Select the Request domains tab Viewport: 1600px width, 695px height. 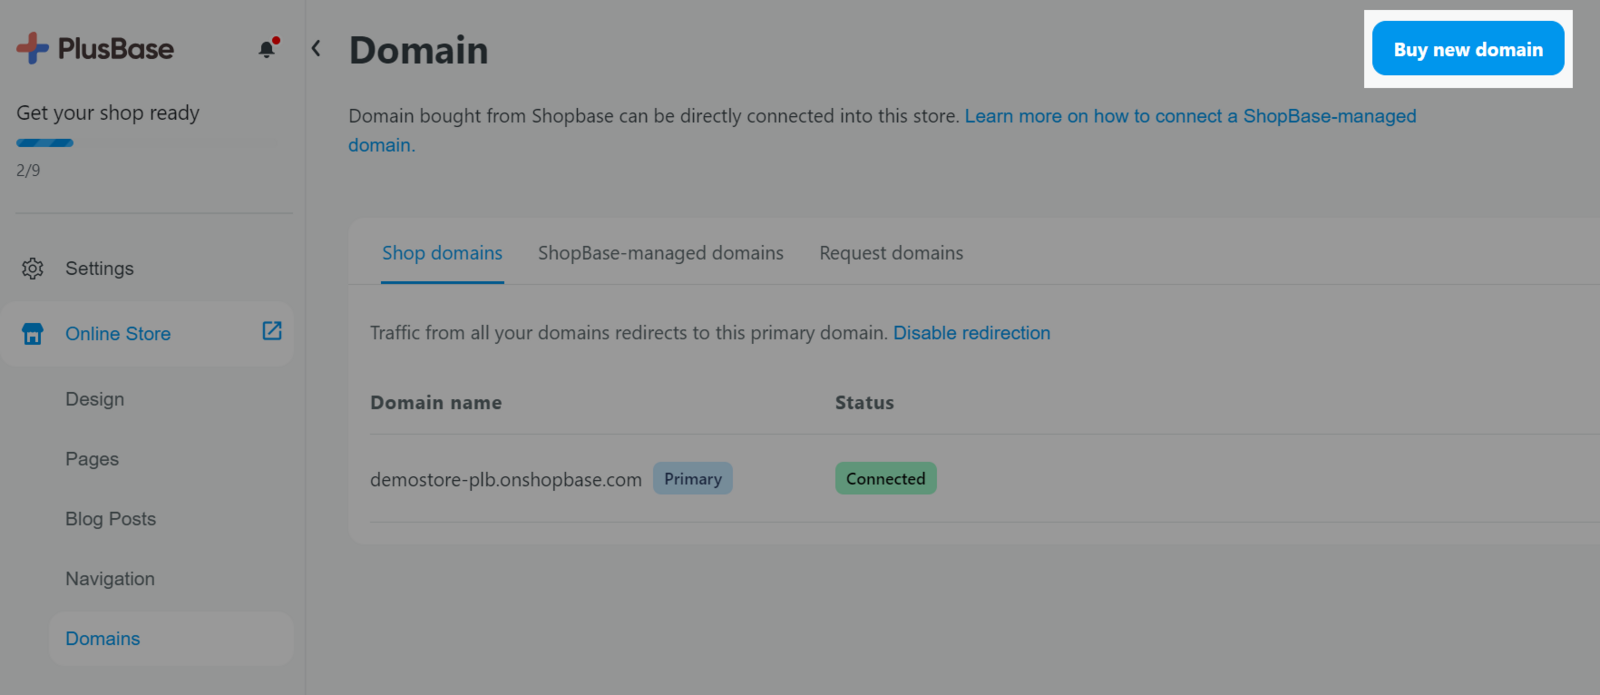point(891,254)
